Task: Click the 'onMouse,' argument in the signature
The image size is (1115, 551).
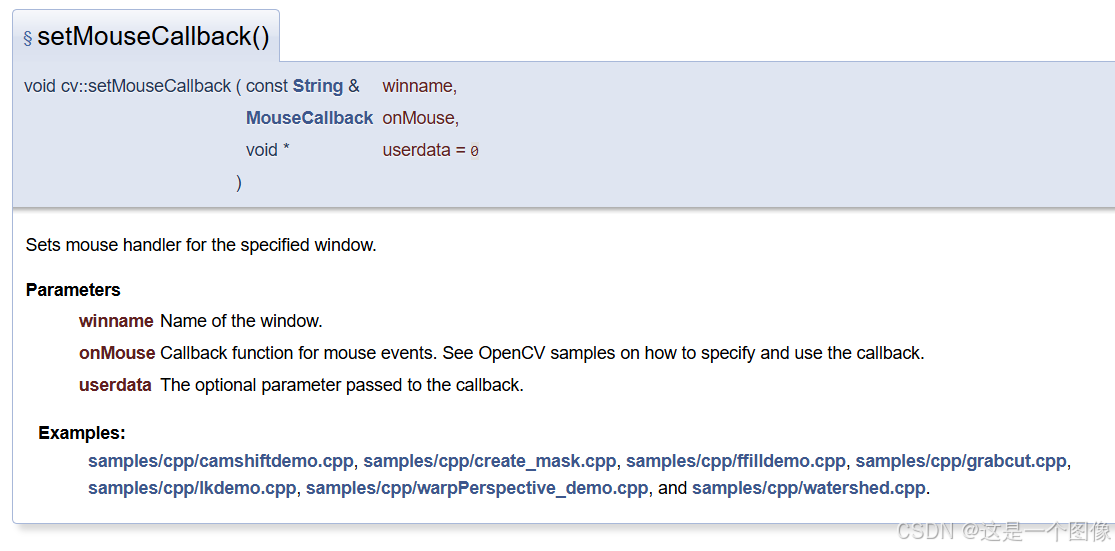Action: point(421,118)
